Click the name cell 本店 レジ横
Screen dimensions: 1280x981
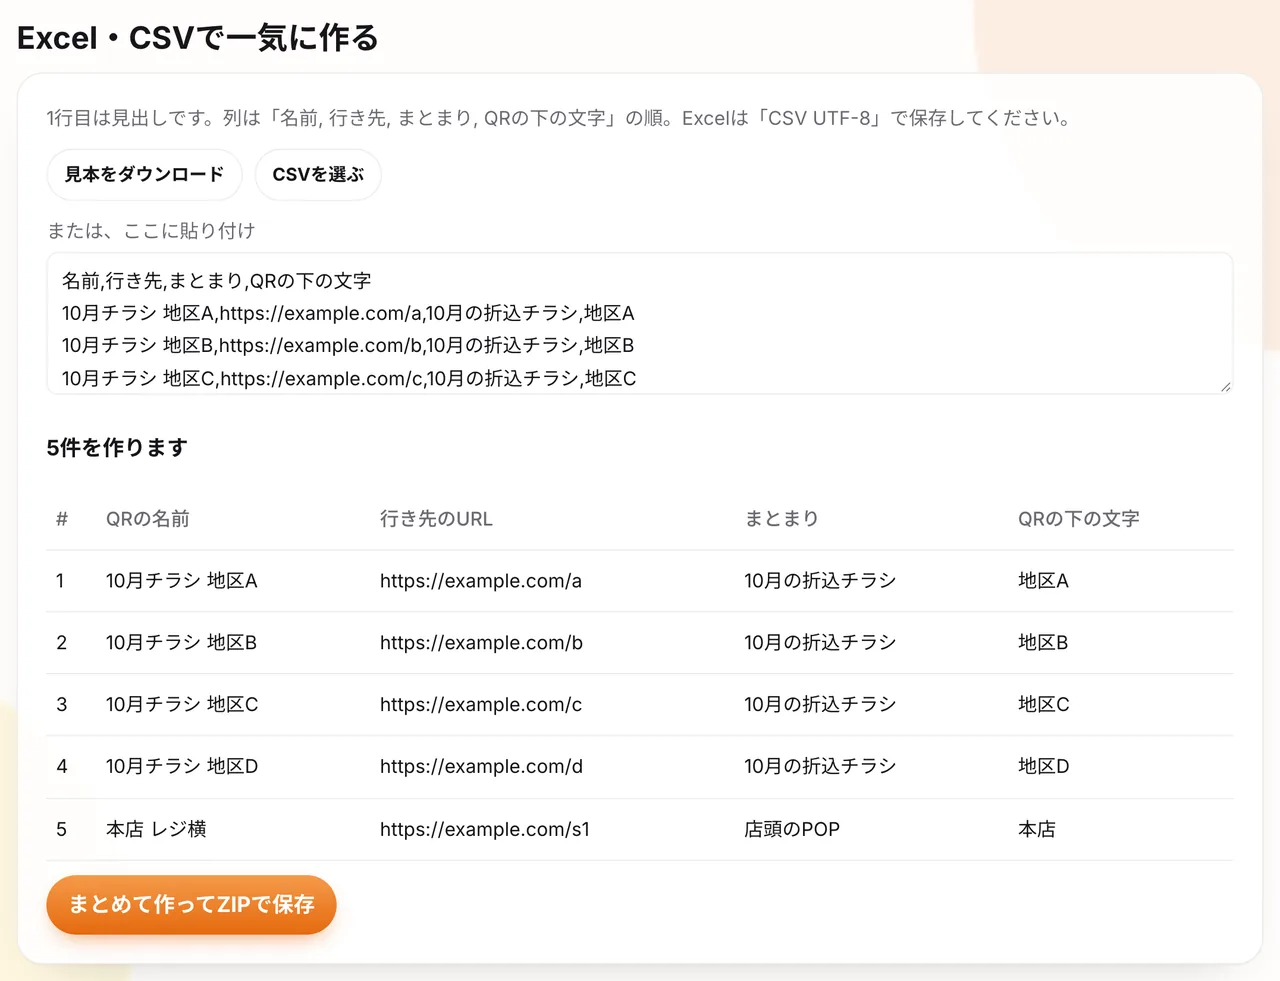pos(156,829)
